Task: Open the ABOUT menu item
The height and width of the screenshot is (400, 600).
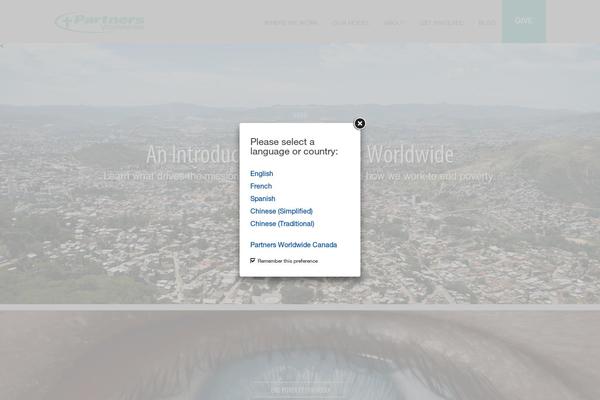Action: 394,23
